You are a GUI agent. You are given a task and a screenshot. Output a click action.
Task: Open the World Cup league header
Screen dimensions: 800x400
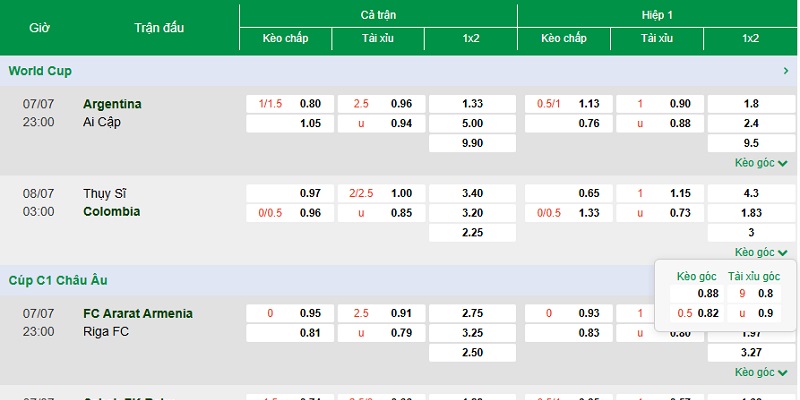[40, 71]
